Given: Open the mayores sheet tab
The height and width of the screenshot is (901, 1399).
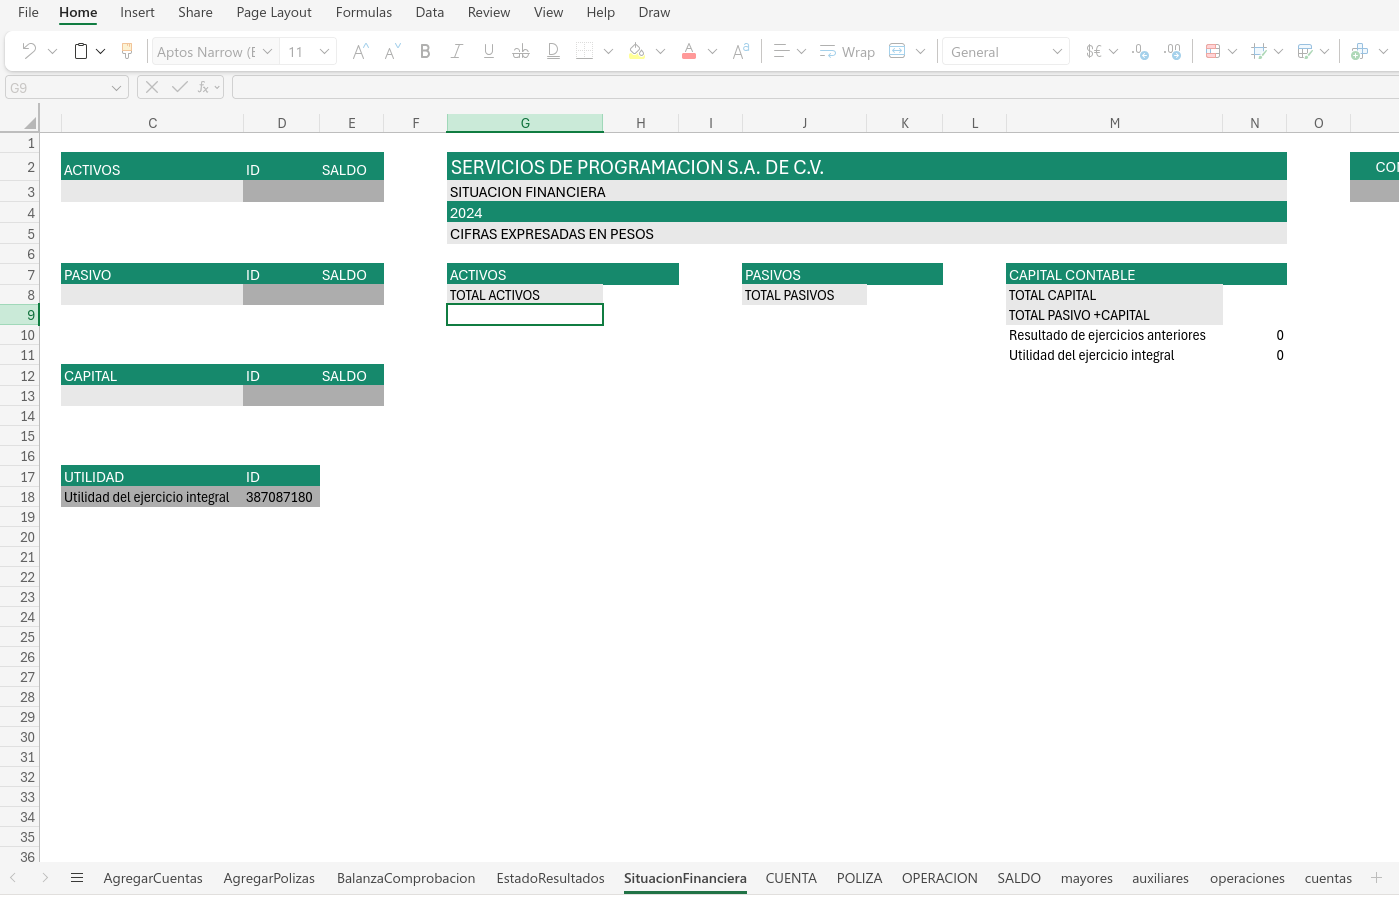Looking at the screenshot, I should coord(1086,878).
